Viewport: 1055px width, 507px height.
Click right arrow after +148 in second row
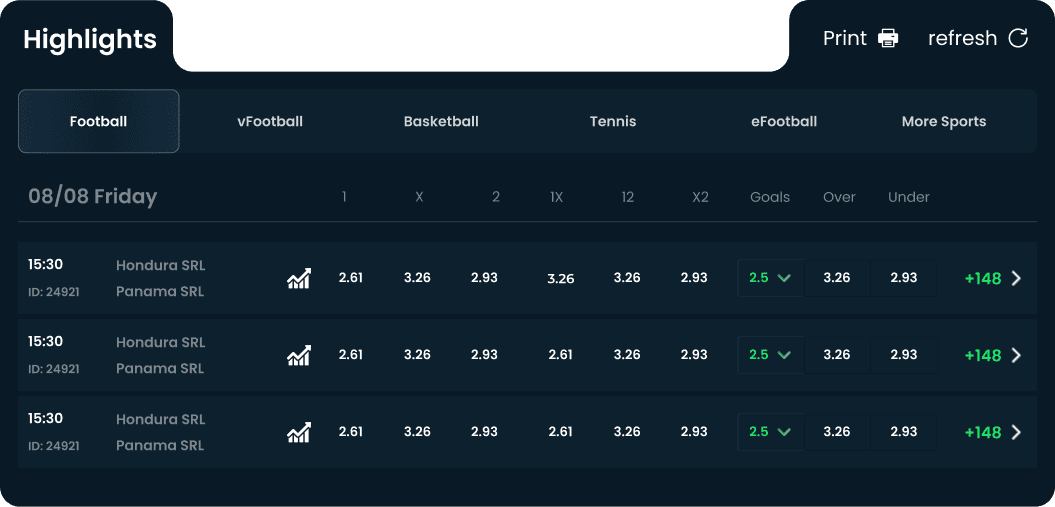pyautogui.click(x=1016, y=355)
